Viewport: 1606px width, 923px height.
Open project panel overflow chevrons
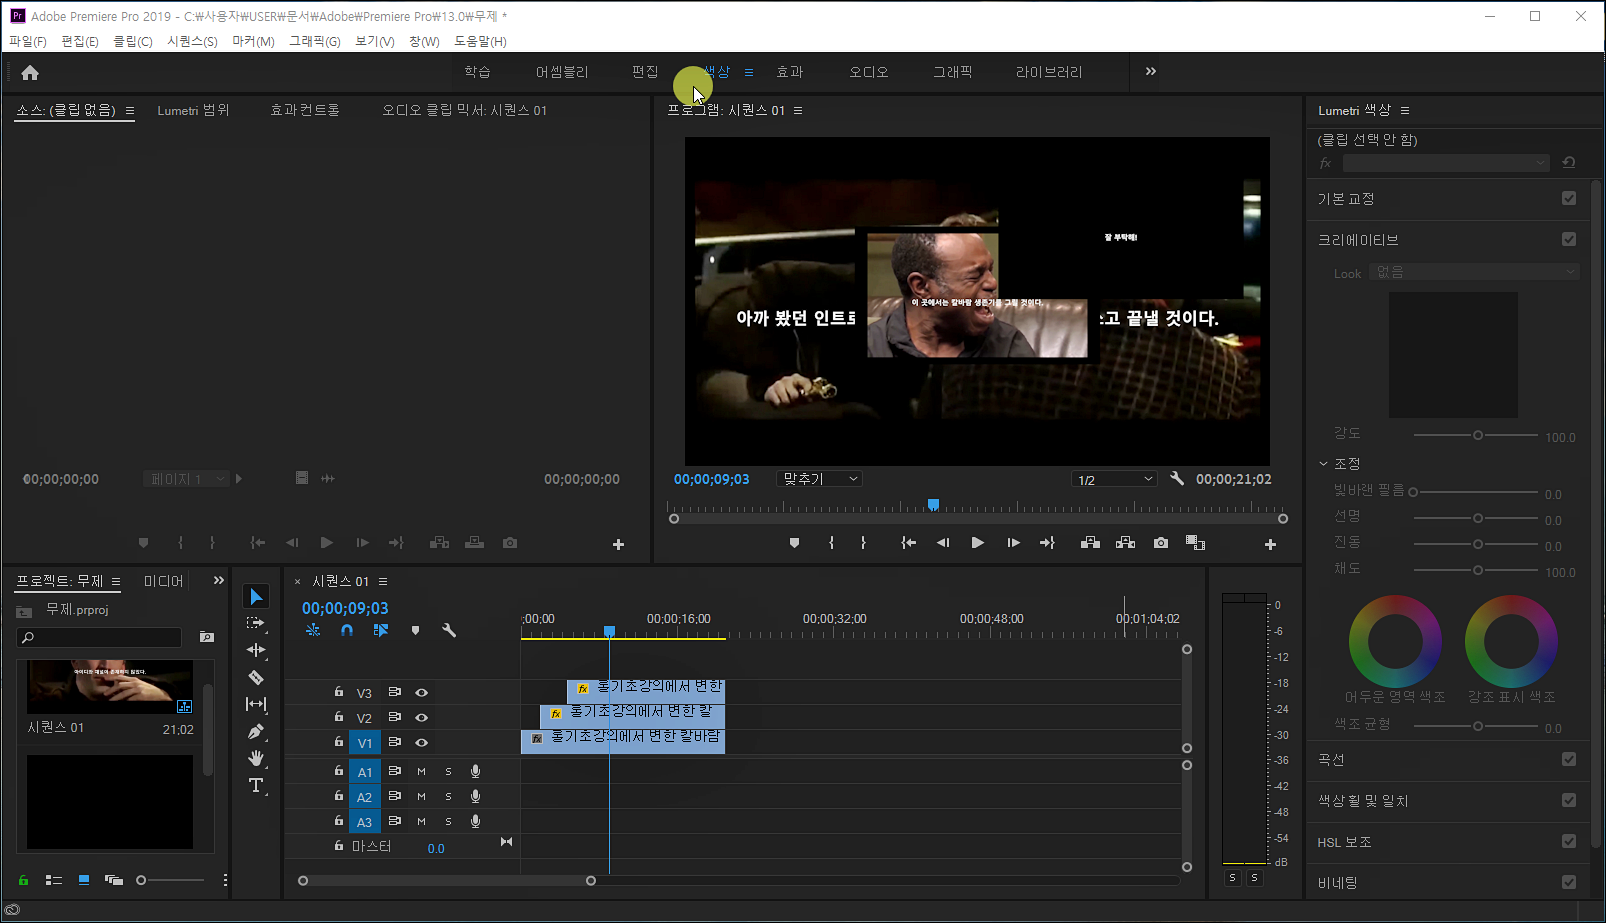tap(219, 580)
